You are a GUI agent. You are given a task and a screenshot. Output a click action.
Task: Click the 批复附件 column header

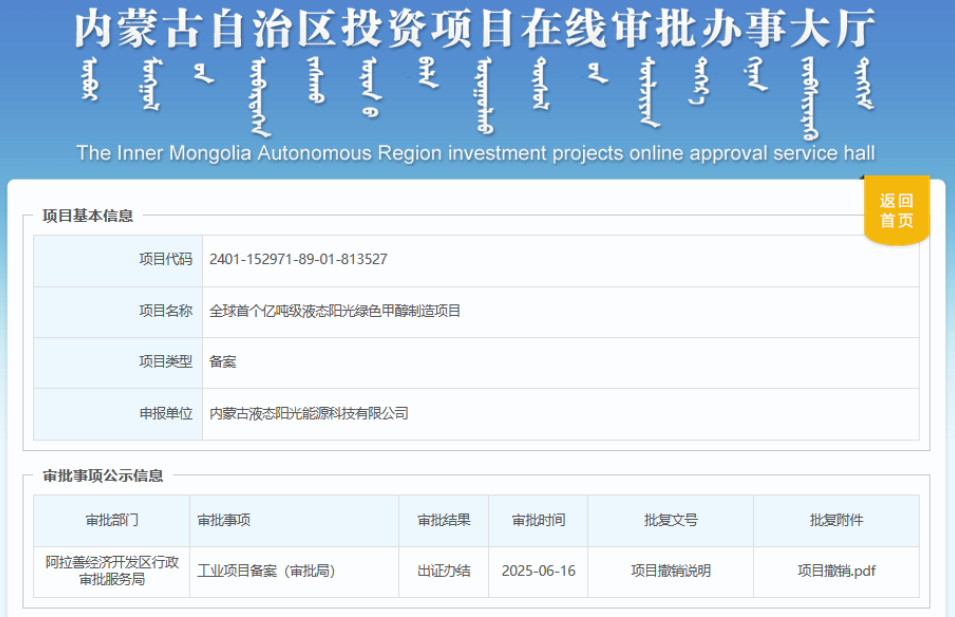click(x=836, y=520)
